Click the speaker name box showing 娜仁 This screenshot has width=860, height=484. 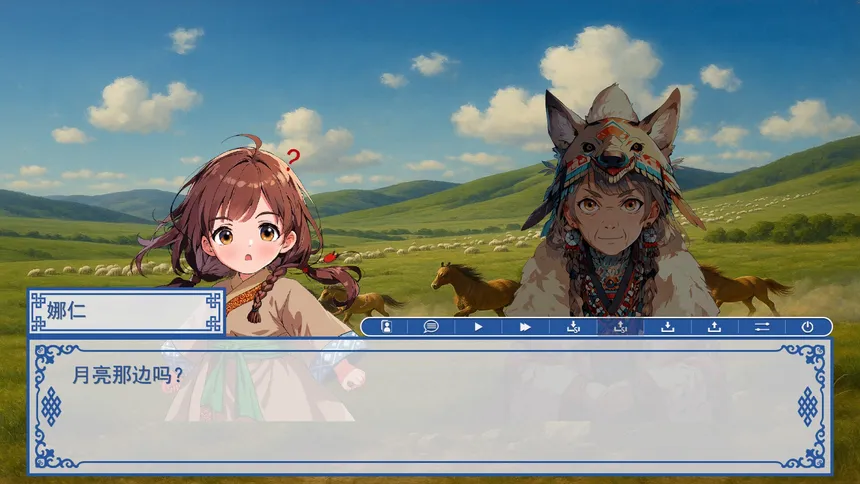[x=126, y=311]
